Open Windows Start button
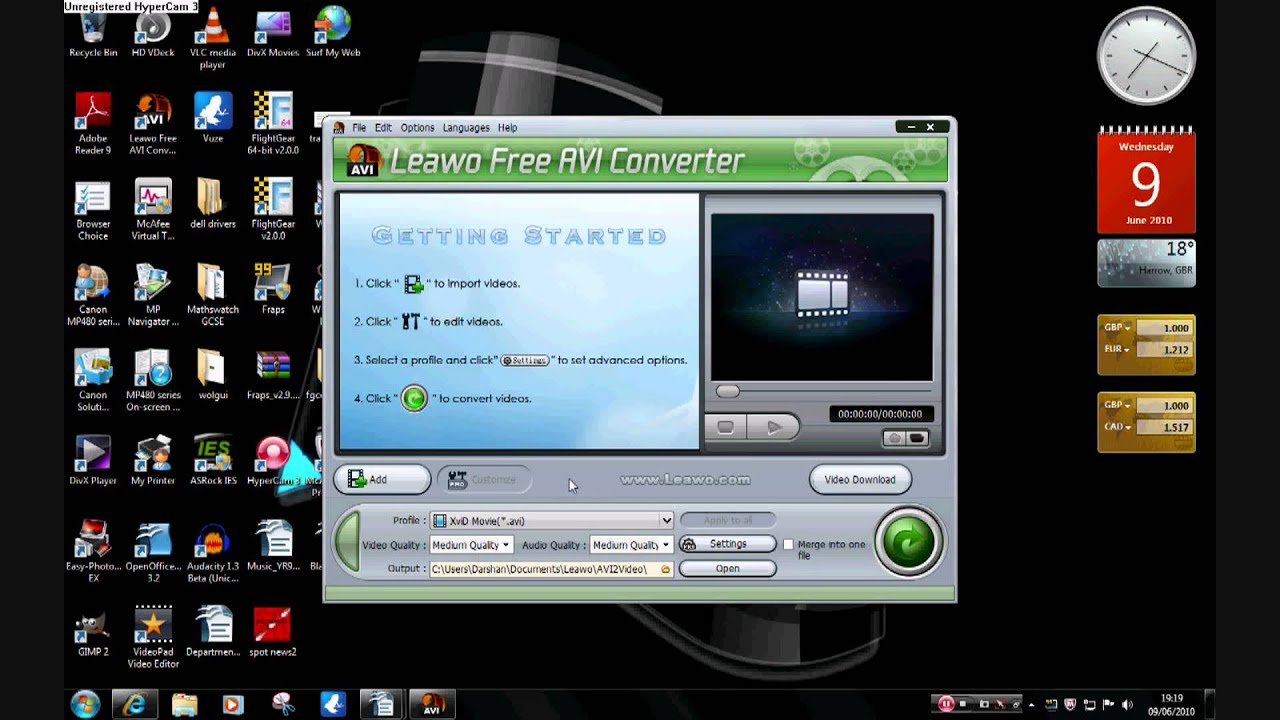 pyautogui.click(x=85, y=704)
